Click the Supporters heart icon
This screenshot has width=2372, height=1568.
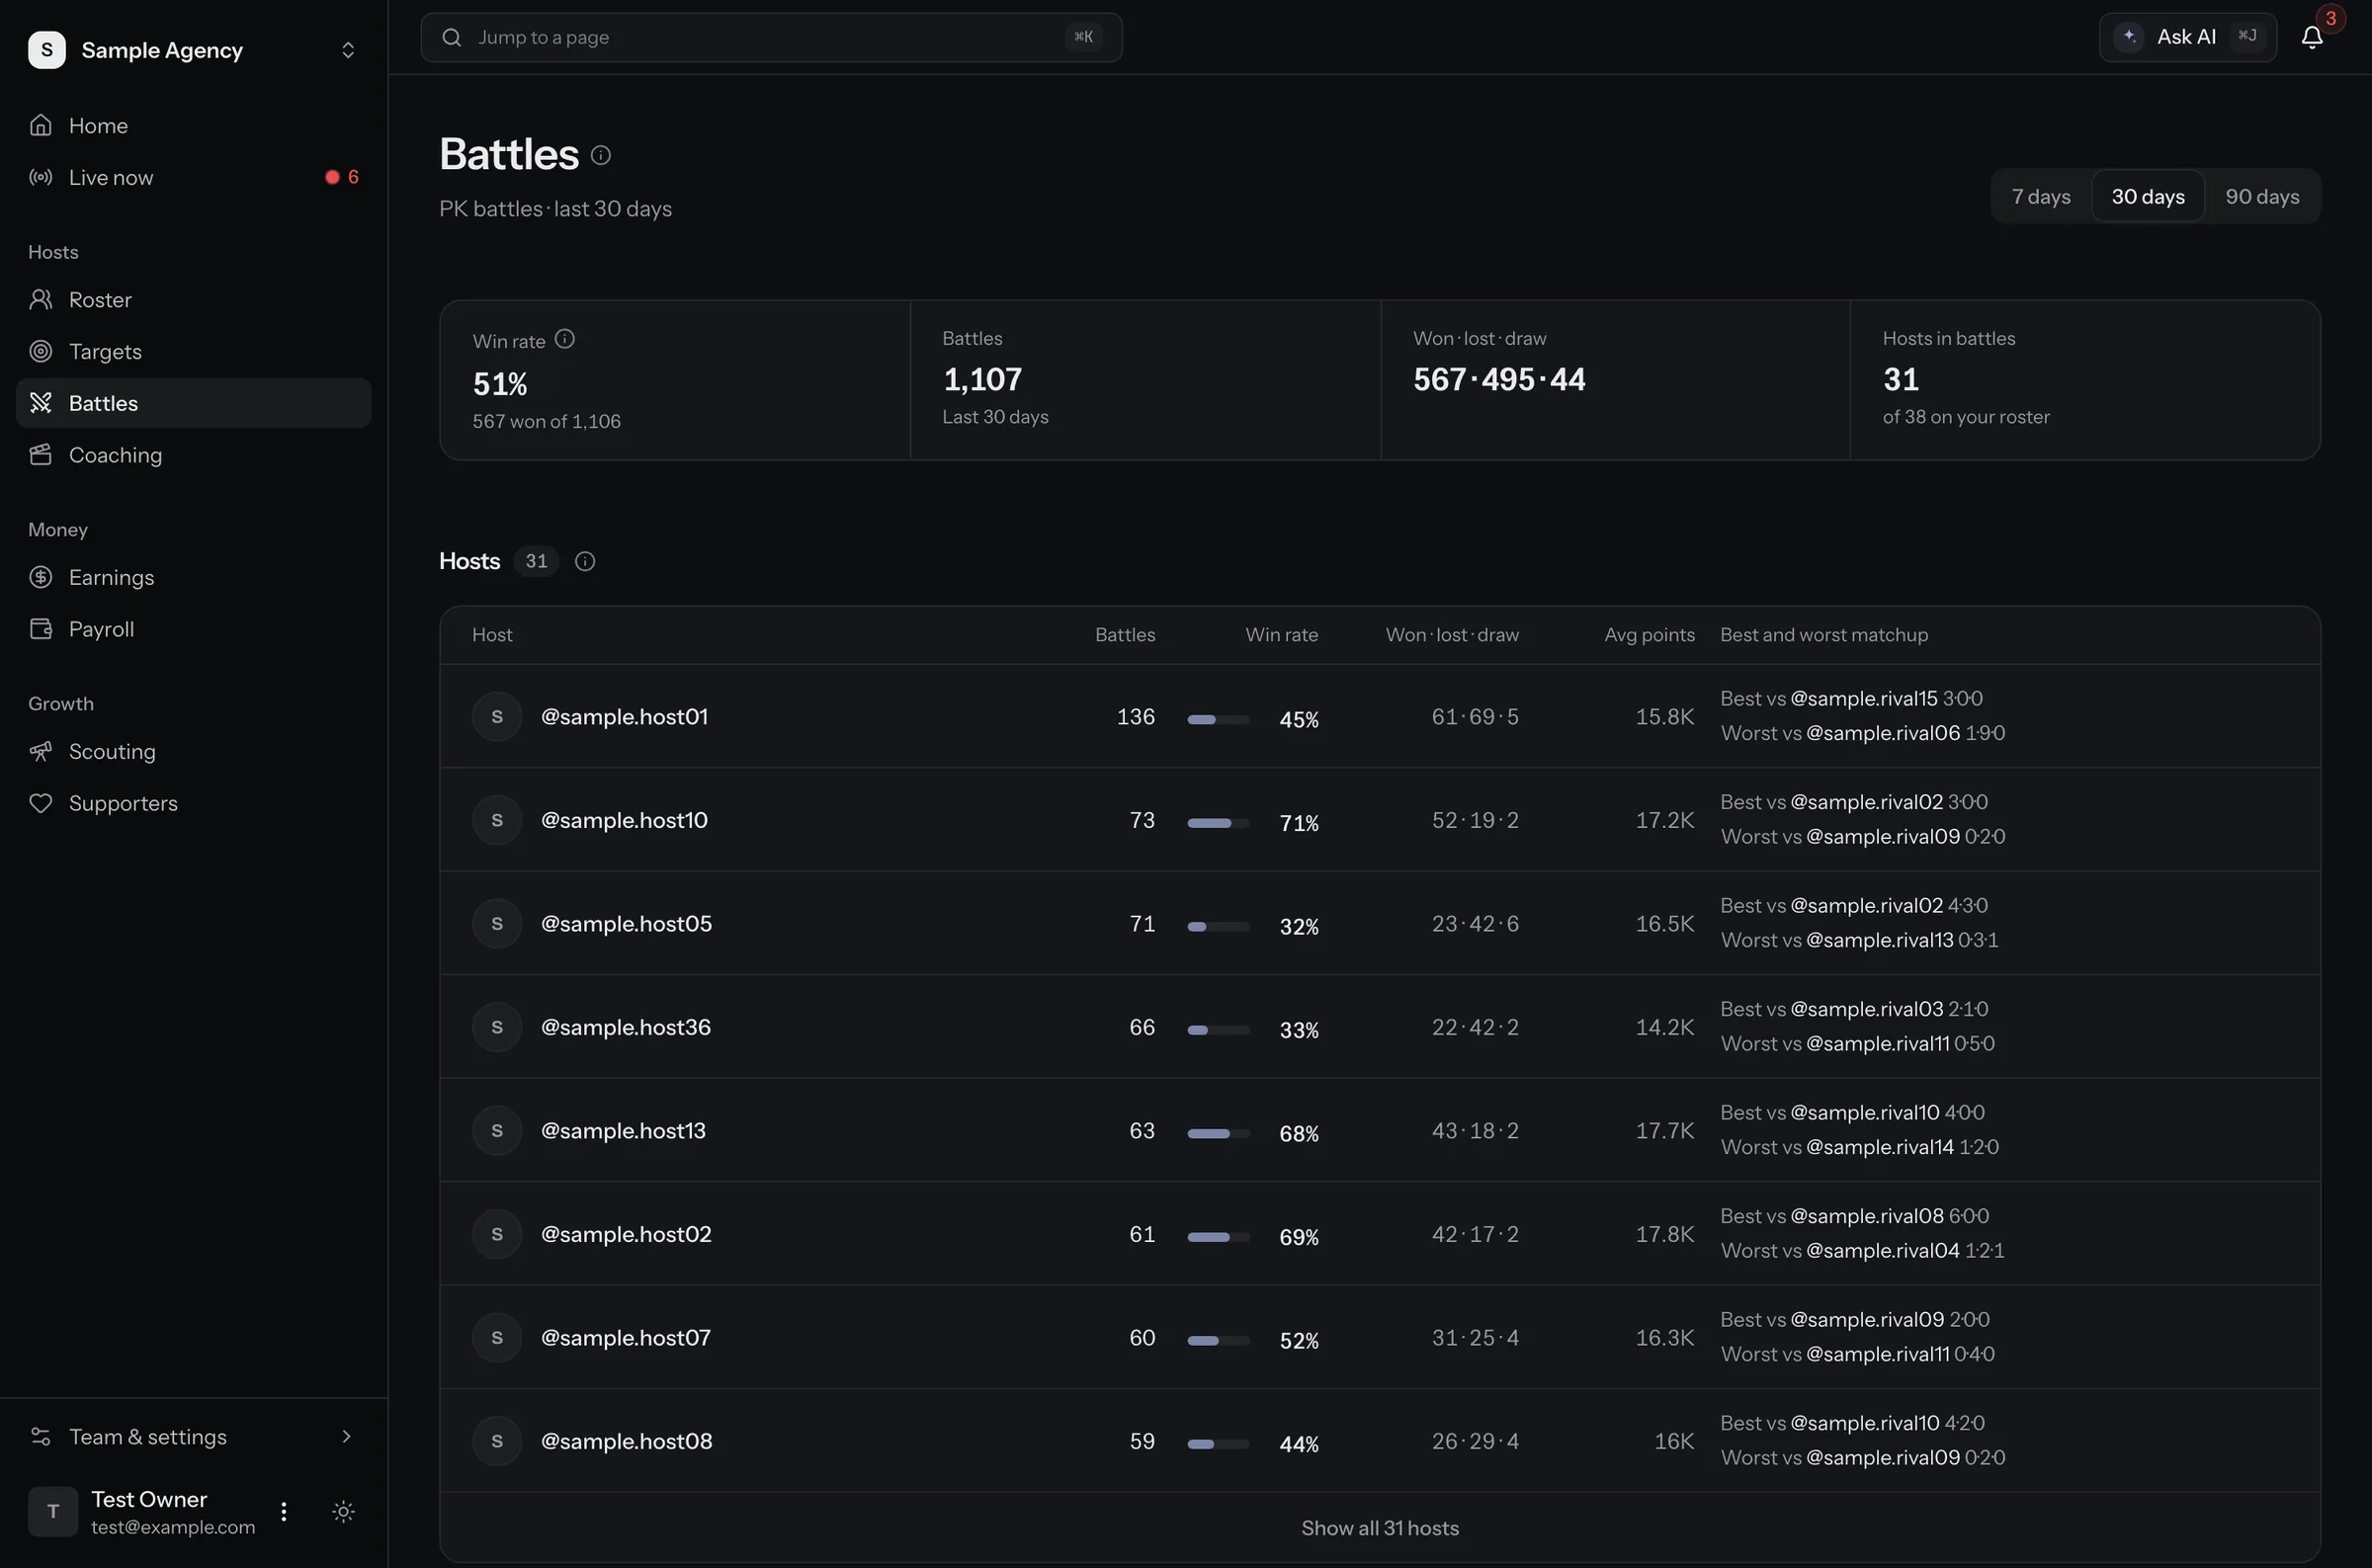41,803
